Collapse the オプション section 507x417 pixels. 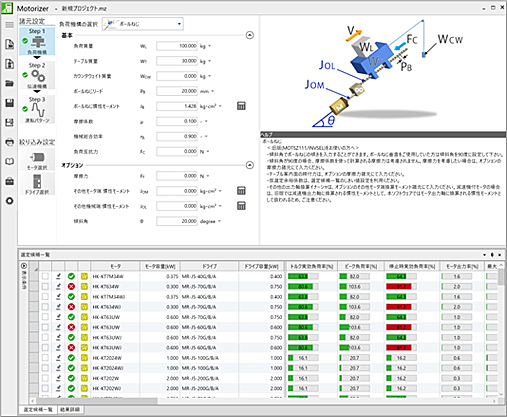250,165
